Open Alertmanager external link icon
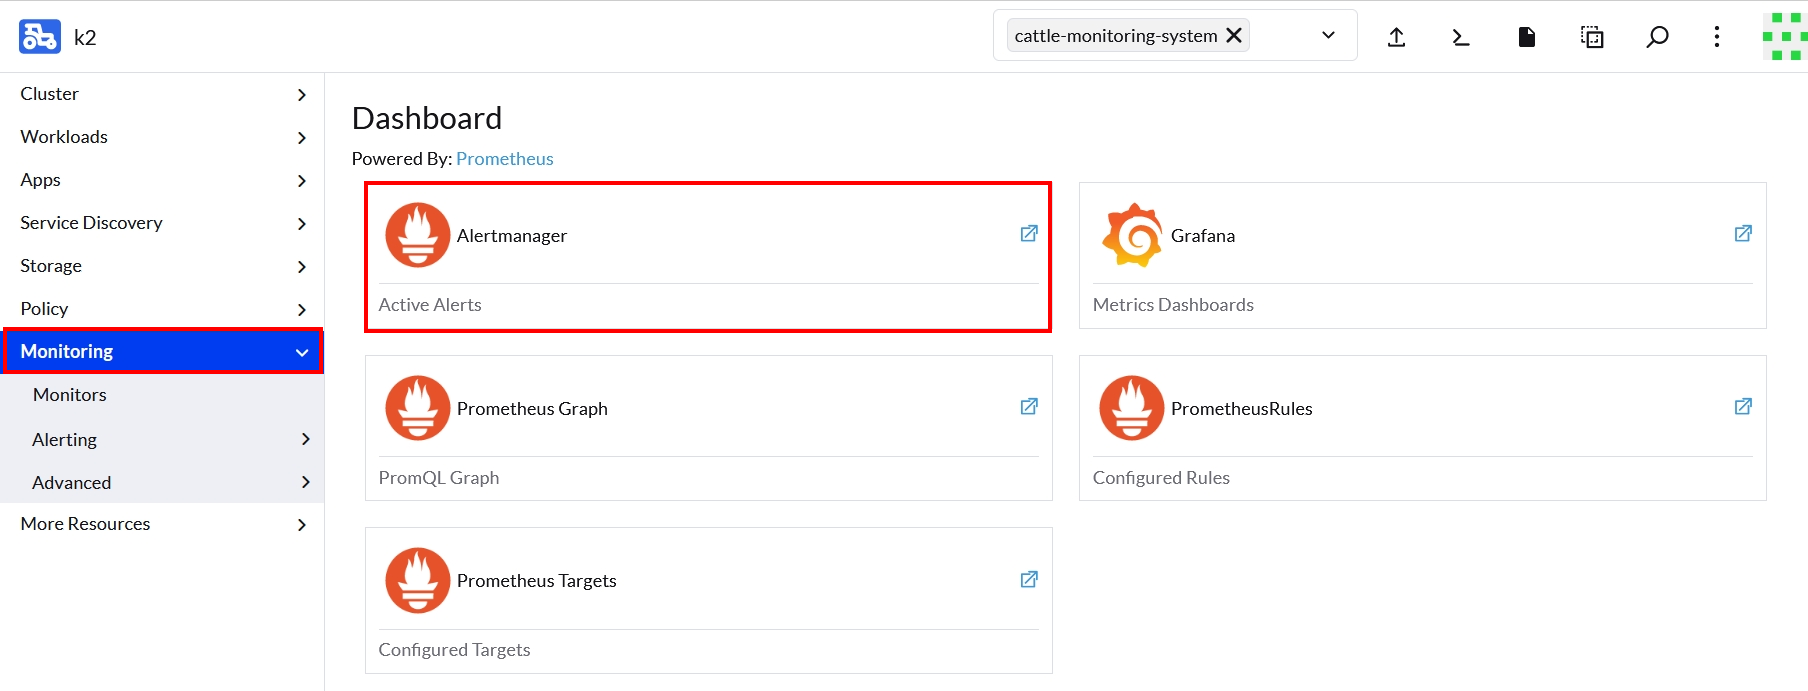Image resolution: width=1808 pixels, height=691 pixels. tap(1029, 233)
